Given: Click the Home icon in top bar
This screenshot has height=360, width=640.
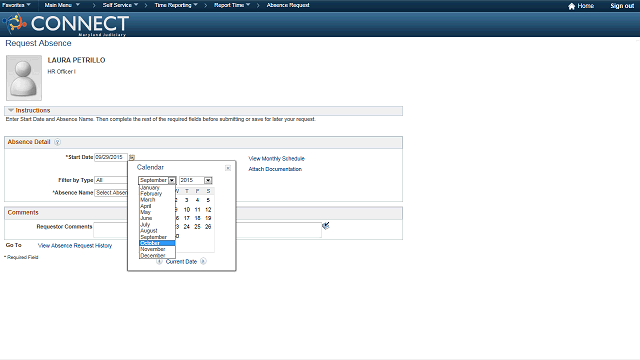Looking at the screenshot, I should [x=571, y=6].
